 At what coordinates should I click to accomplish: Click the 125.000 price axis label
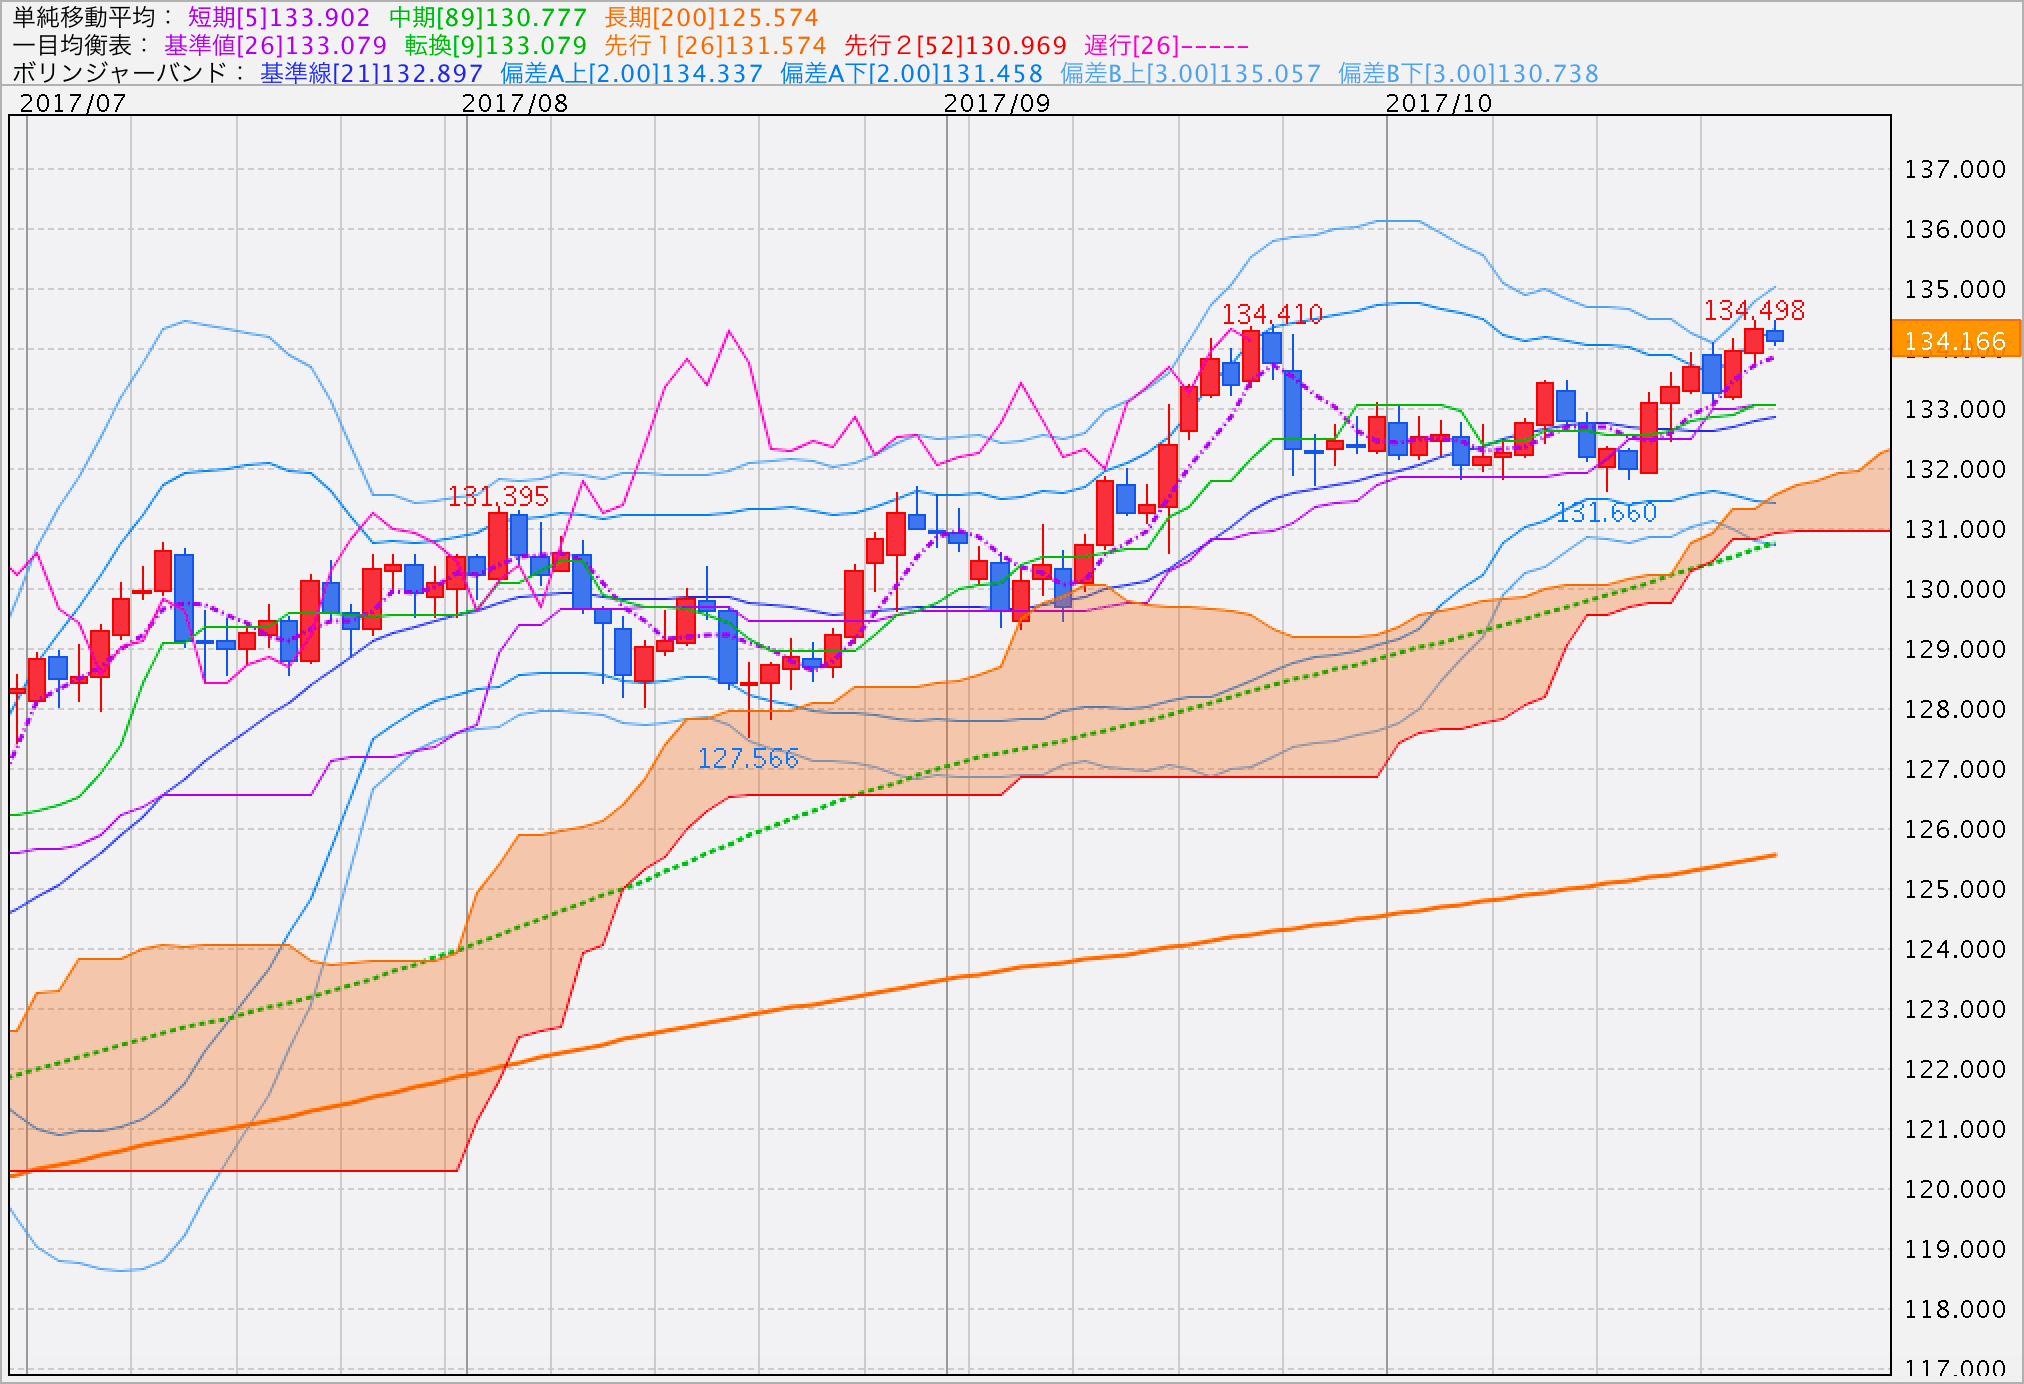pos(1955,889)
